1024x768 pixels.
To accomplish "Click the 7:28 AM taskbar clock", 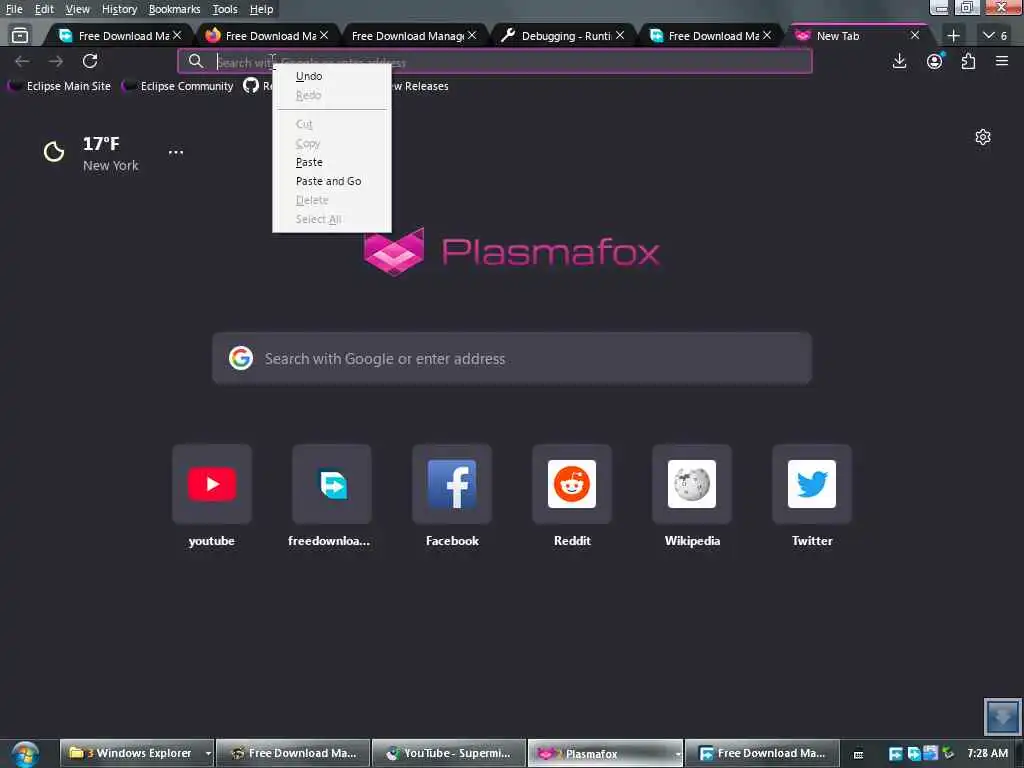I will 987,753.
